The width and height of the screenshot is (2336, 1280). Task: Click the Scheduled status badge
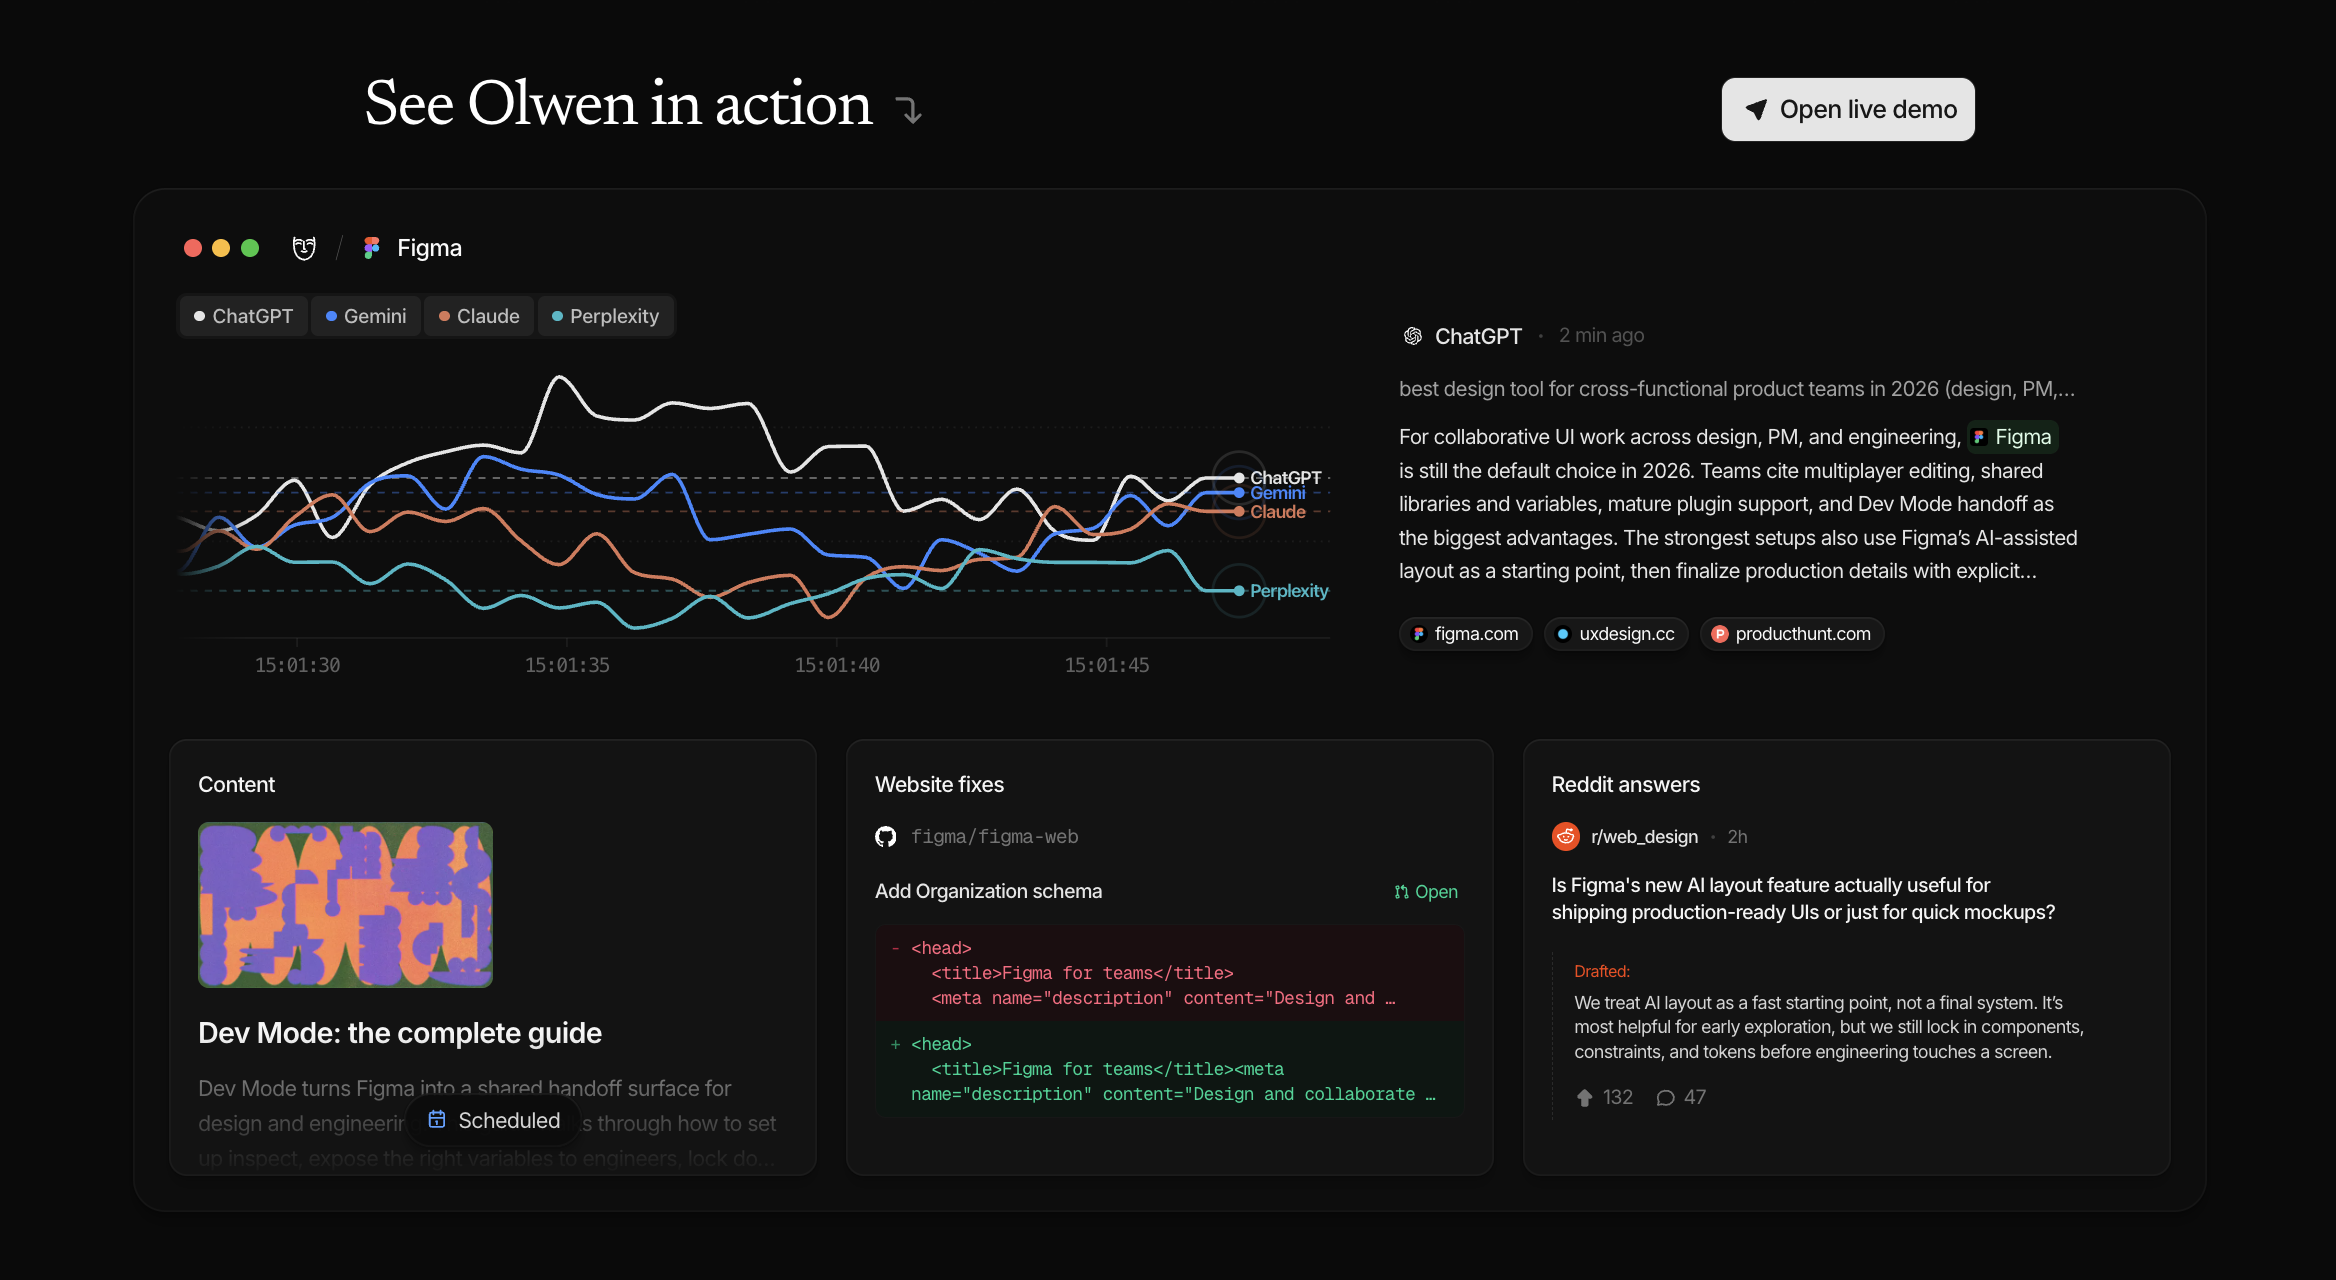click(494, 1120)
